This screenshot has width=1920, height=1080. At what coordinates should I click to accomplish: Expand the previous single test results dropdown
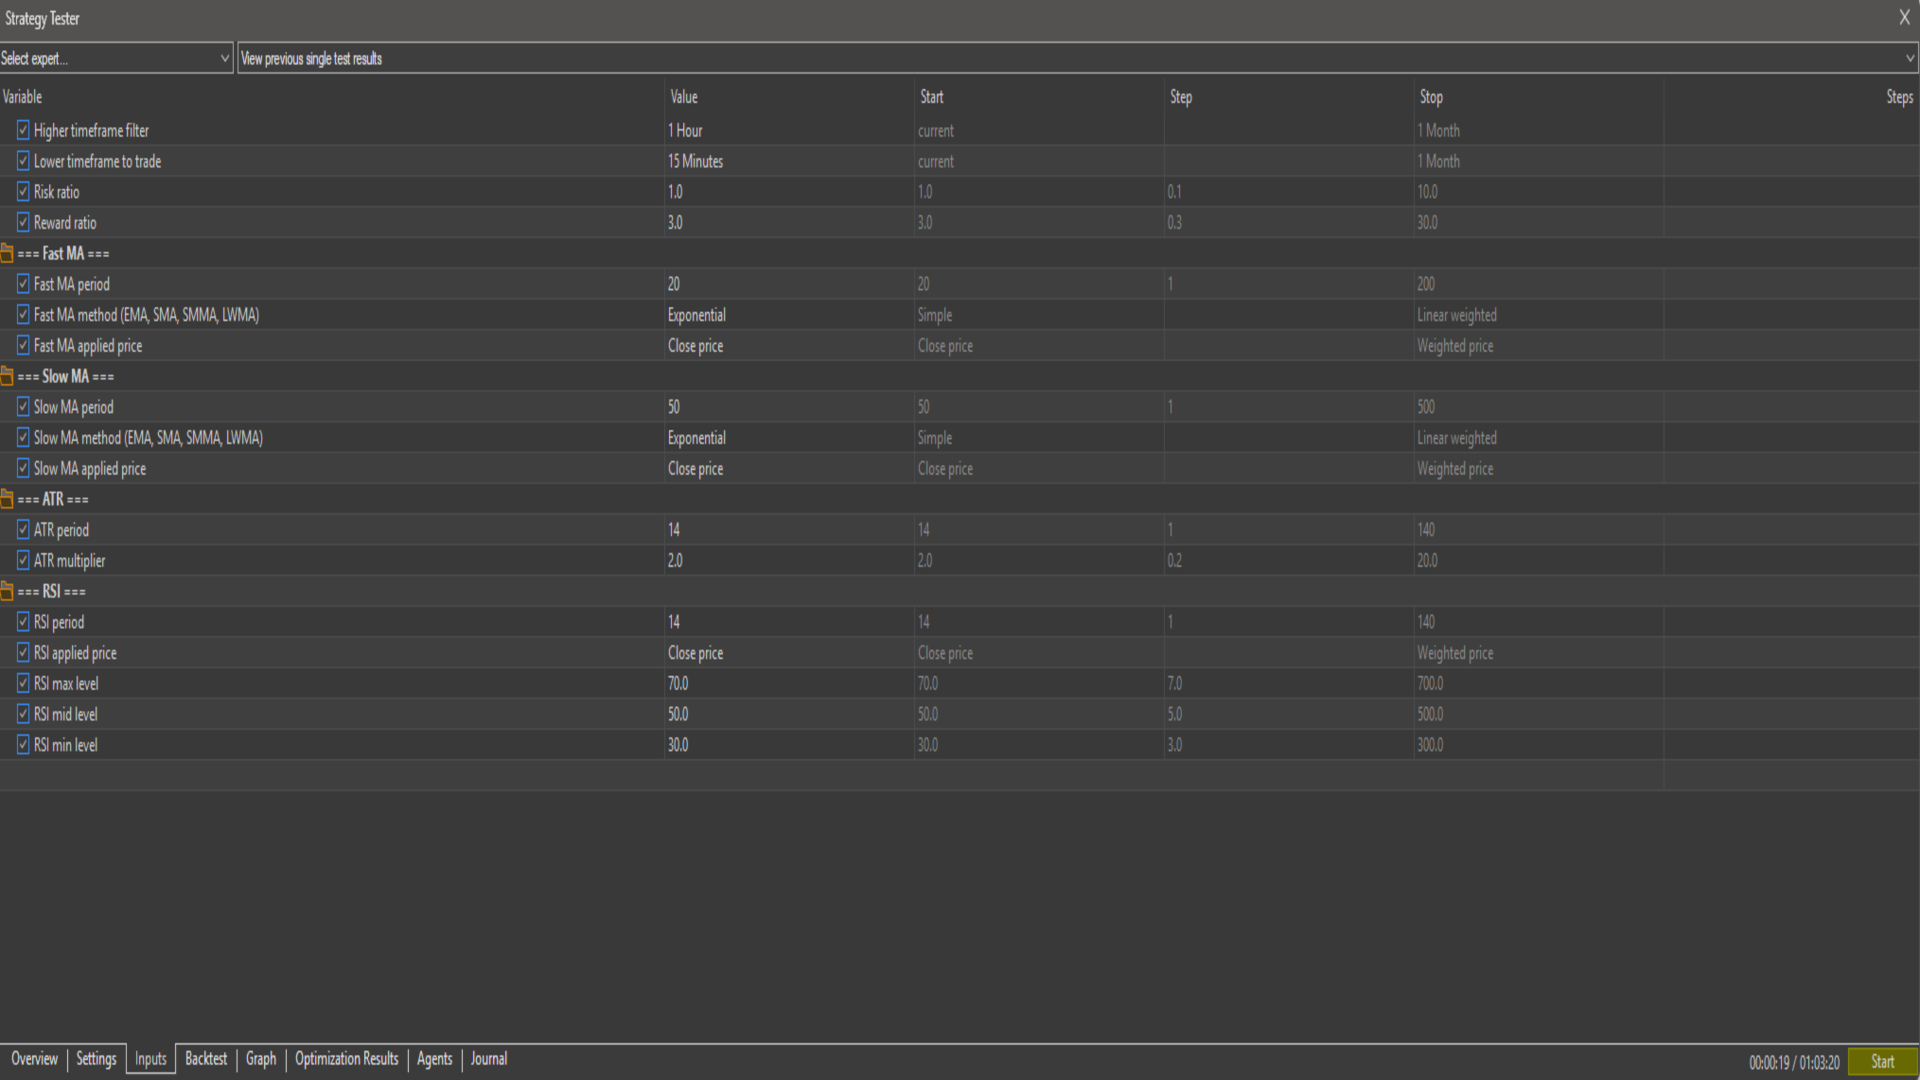pos(1909,58)
